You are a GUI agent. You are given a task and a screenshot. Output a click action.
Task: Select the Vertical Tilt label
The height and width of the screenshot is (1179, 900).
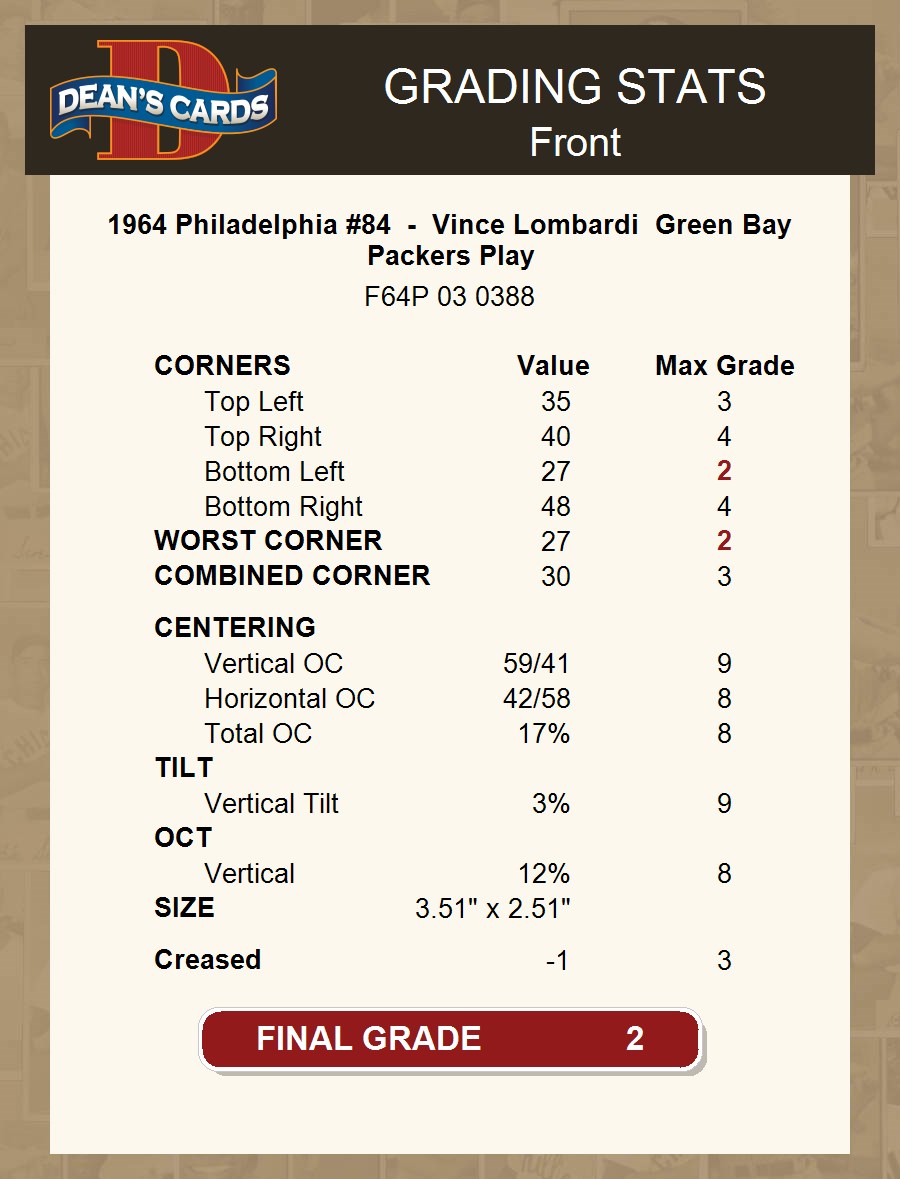[x=271, y=804]
